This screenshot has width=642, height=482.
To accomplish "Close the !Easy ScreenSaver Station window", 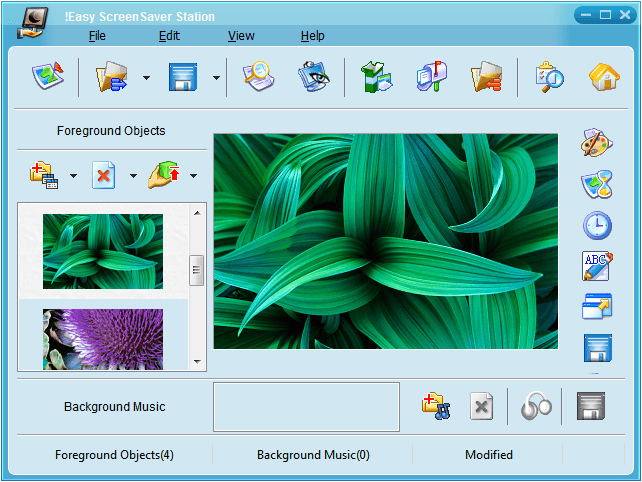I will [625, 15].
